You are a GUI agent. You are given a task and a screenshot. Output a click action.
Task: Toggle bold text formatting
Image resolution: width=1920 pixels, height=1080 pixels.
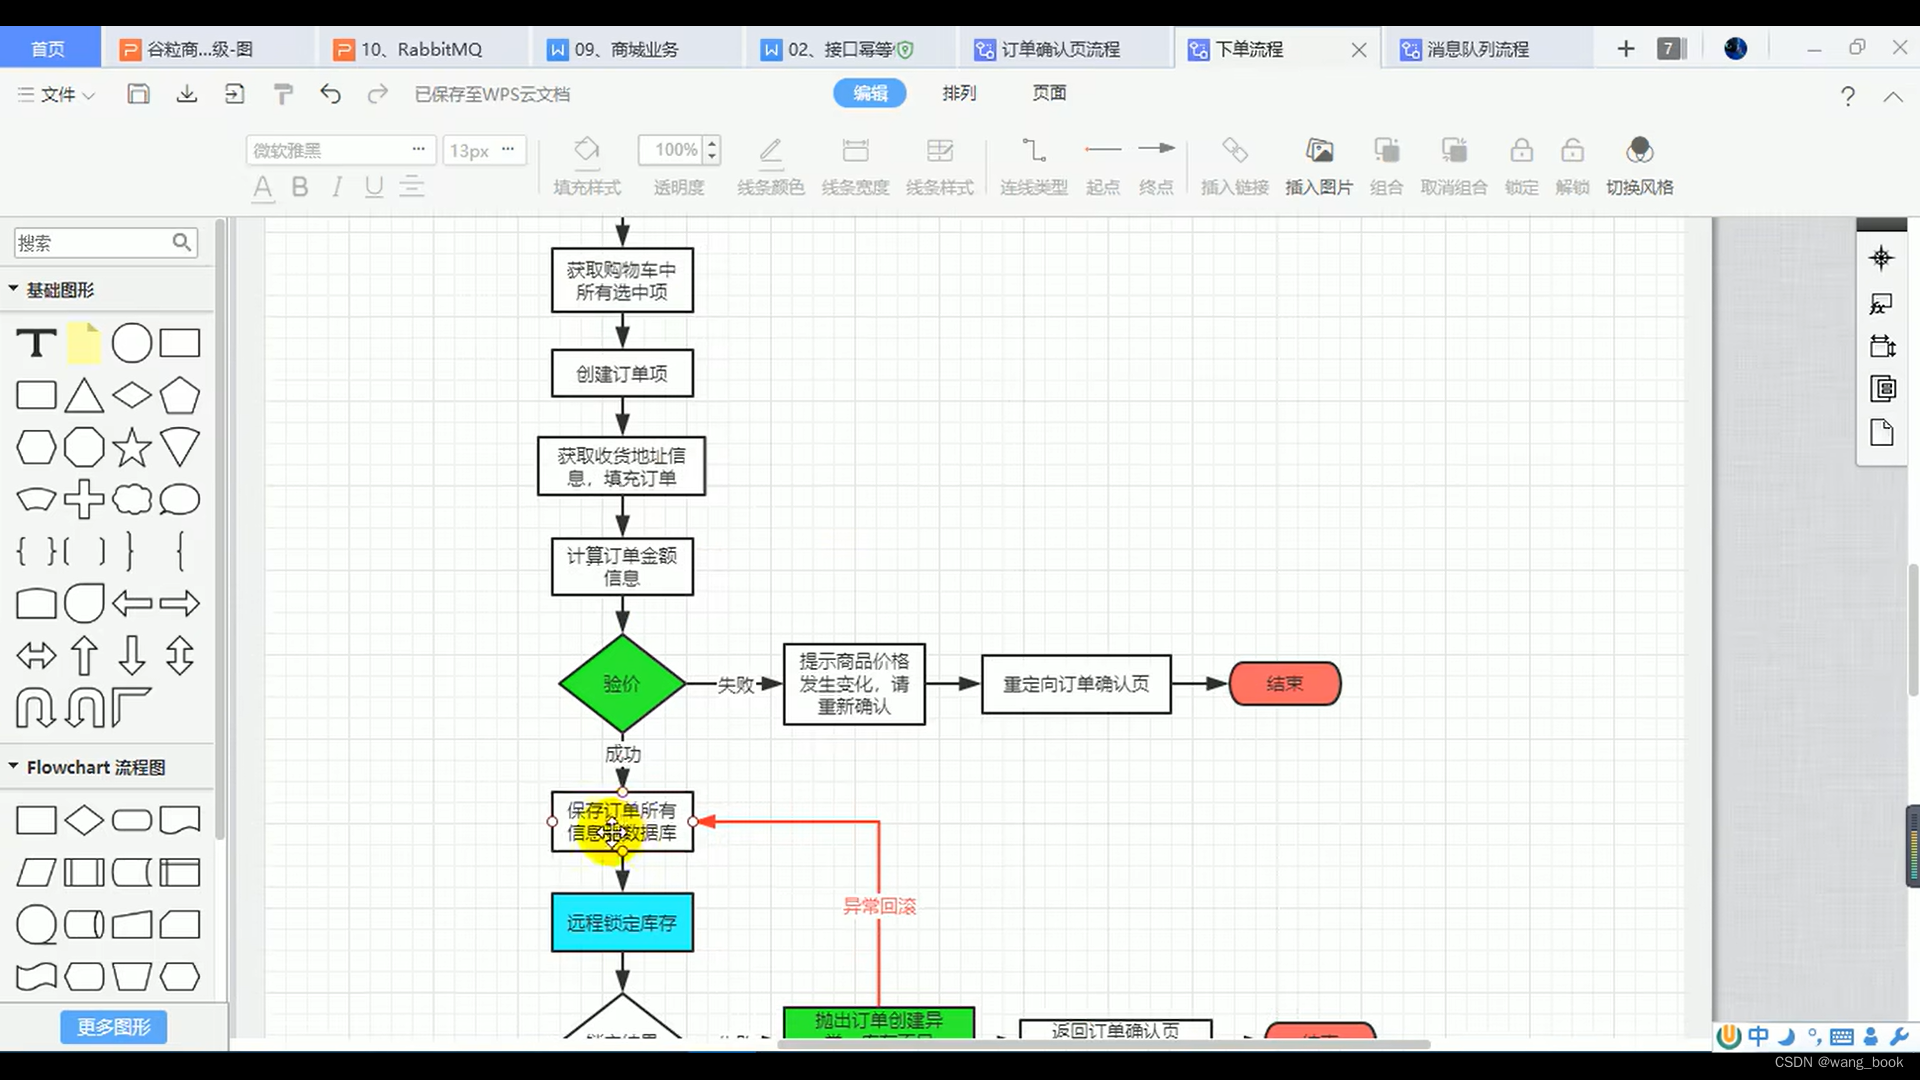299,187
